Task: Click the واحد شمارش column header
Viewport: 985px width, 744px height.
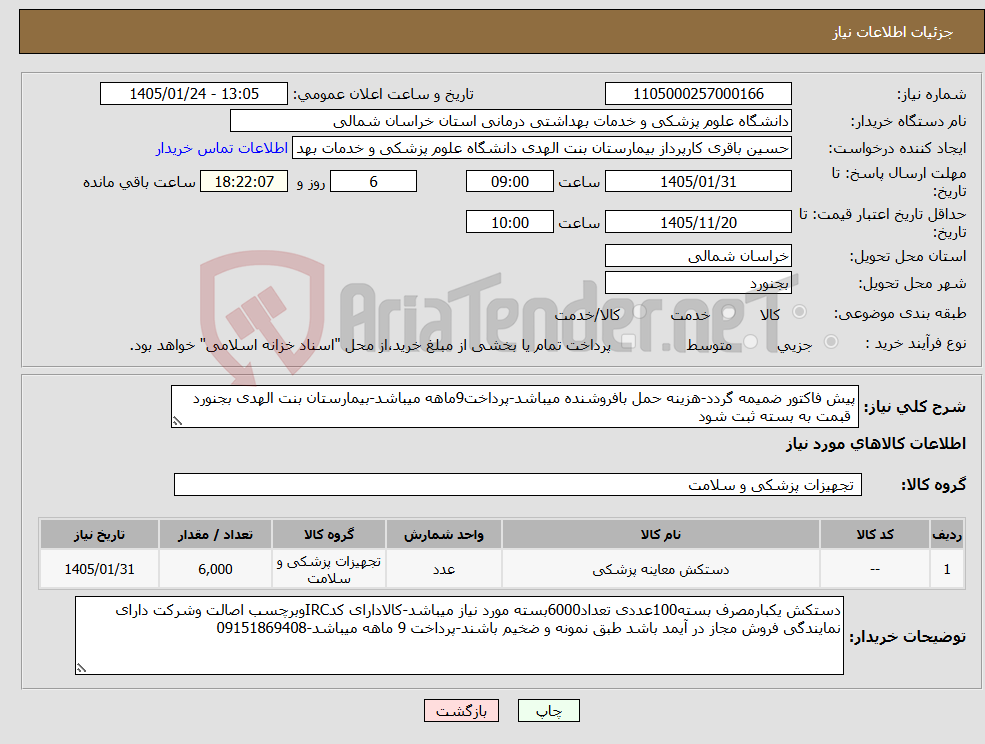Action: click(x=444, y=534)
